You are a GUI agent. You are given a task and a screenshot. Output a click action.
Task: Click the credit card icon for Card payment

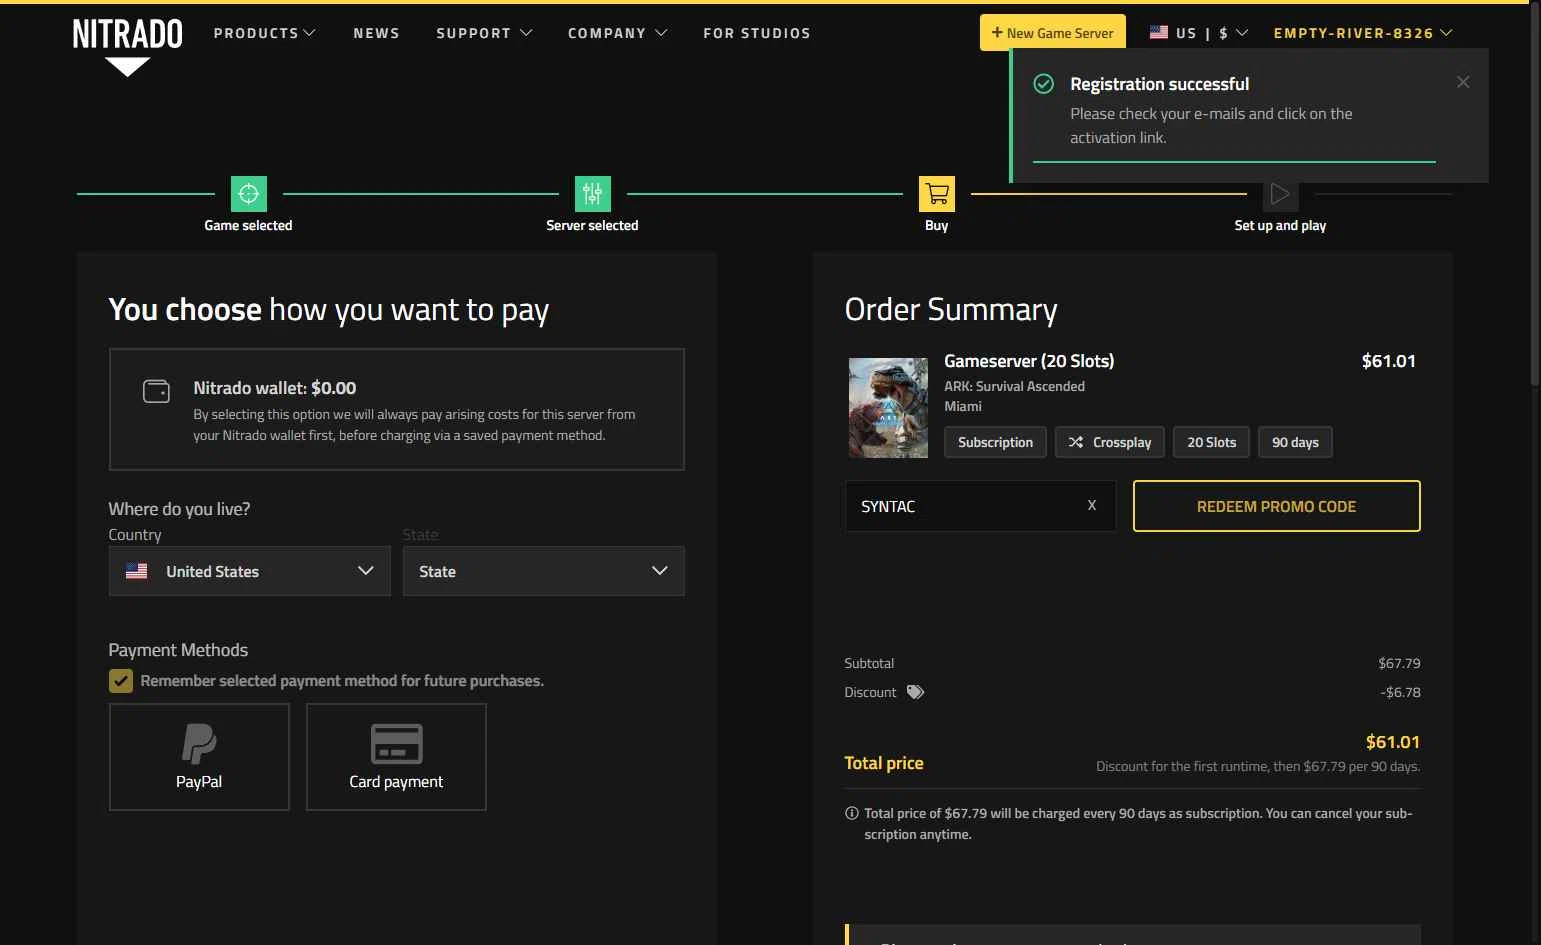click(x=396, y=744)
